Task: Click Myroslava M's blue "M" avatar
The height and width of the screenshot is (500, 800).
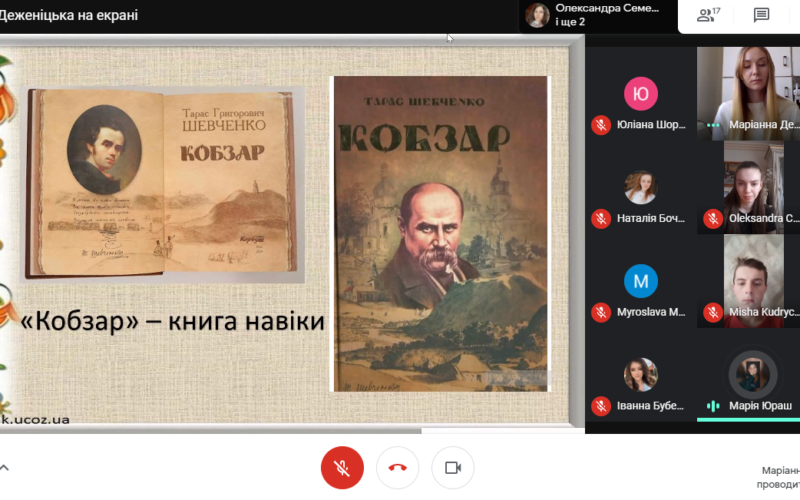Action: tap(640, 281)
